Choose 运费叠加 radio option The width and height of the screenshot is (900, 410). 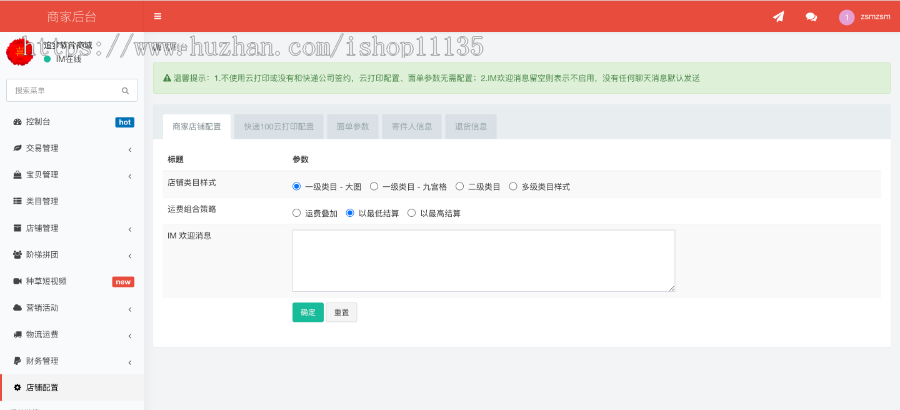click(296, 213)
